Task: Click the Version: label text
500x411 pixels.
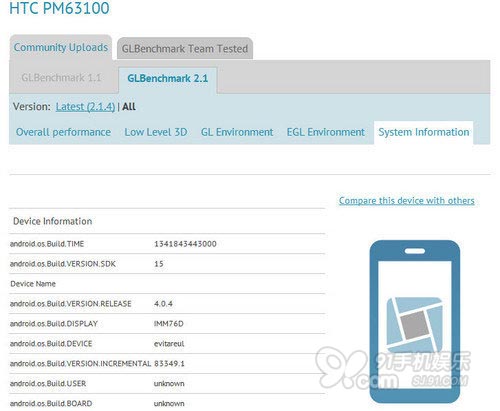Action: [32, 107]
